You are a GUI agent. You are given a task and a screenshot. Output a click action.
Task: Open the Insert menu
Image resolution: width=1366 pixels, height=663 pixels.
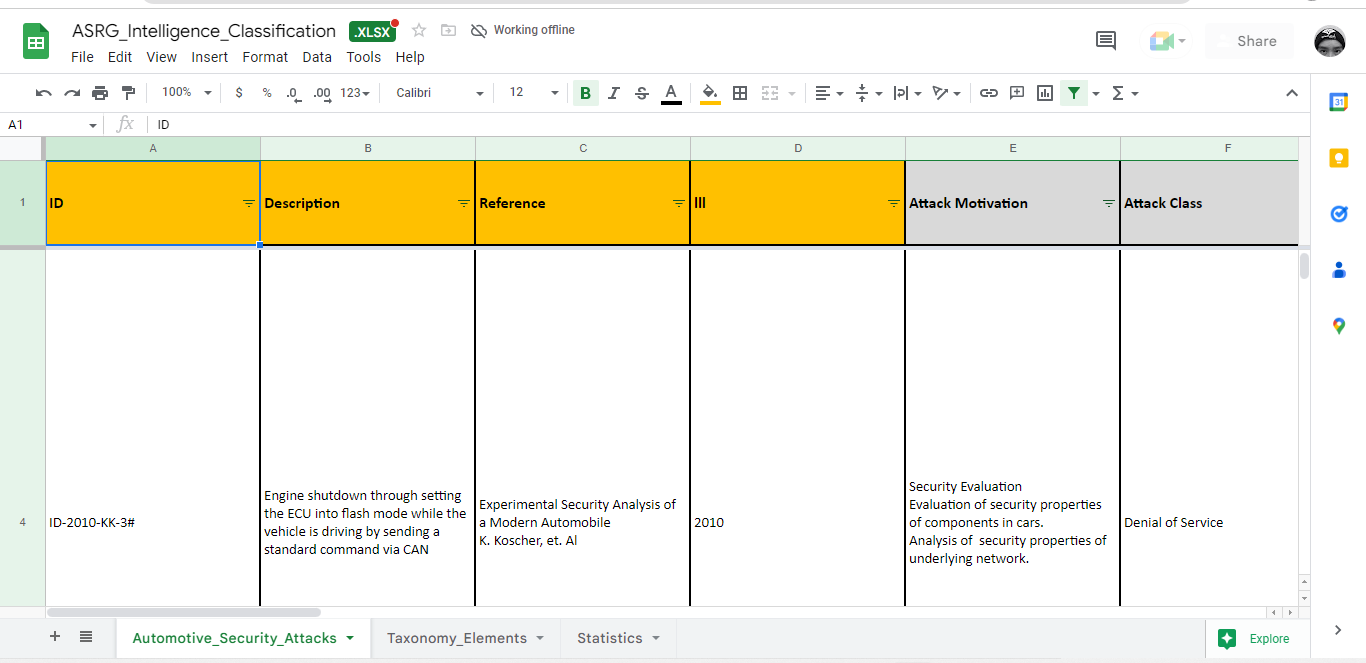[210, 57]
